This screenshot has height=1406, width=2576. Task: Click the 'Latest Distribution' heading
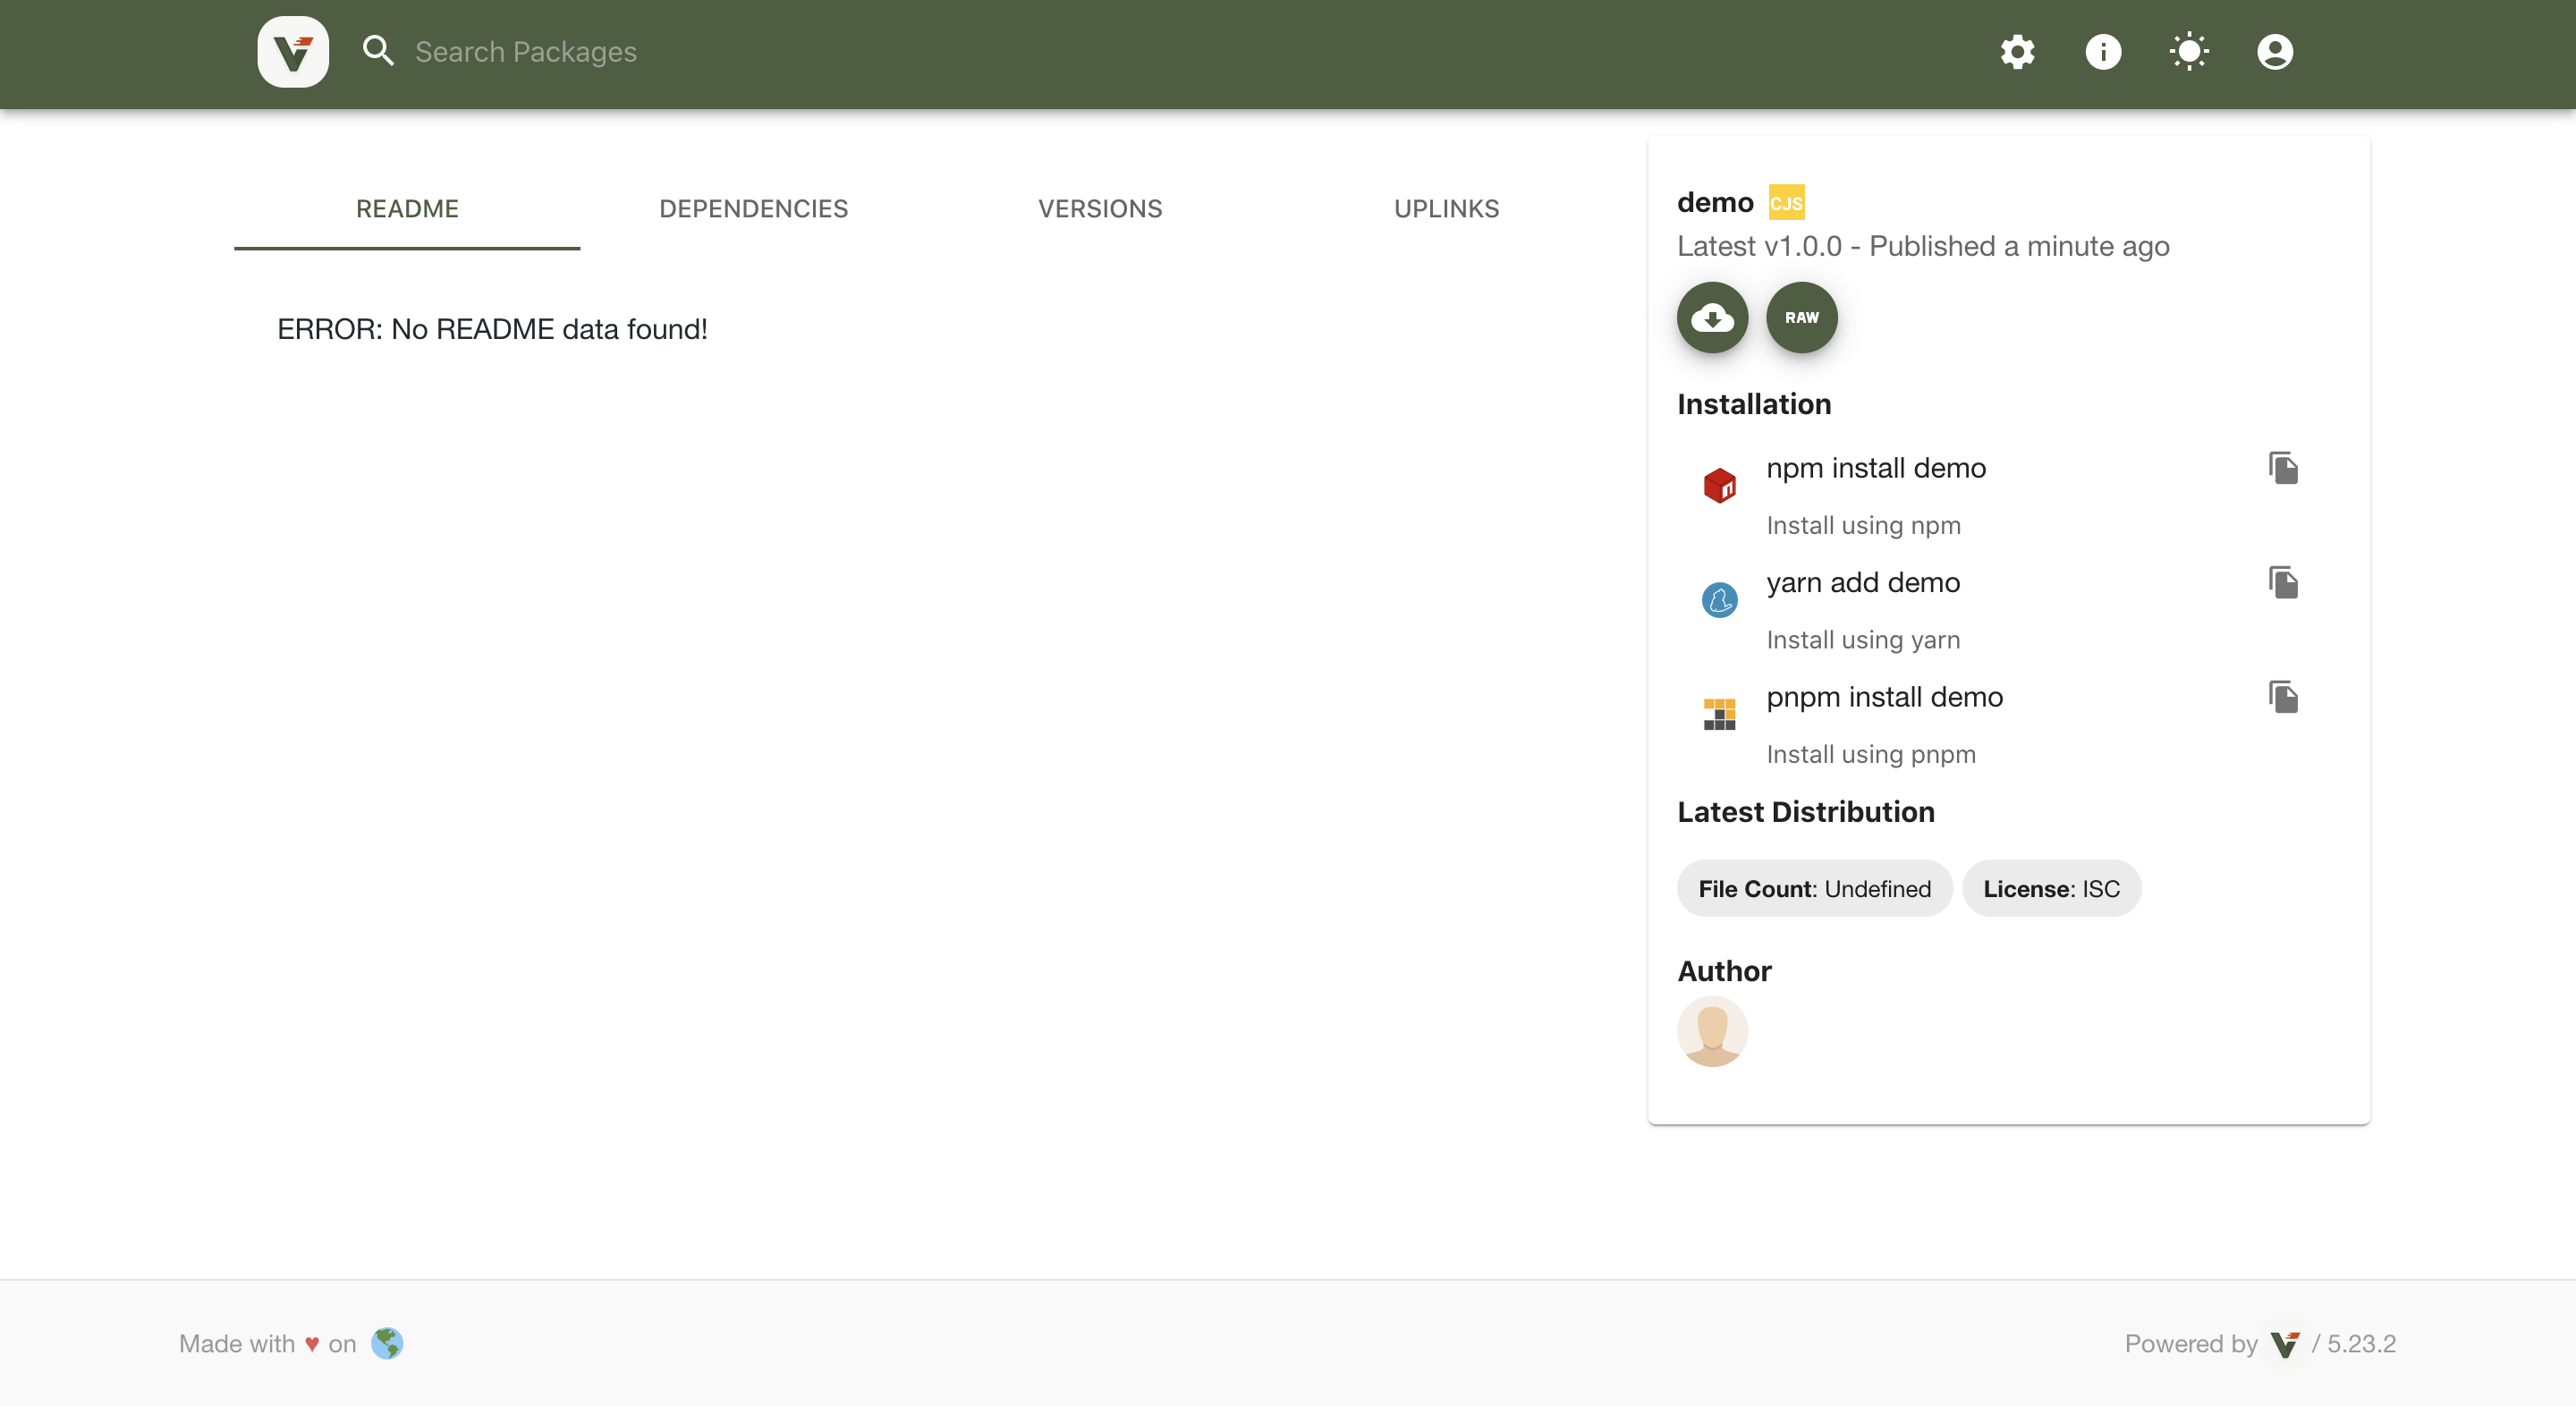1806,812
